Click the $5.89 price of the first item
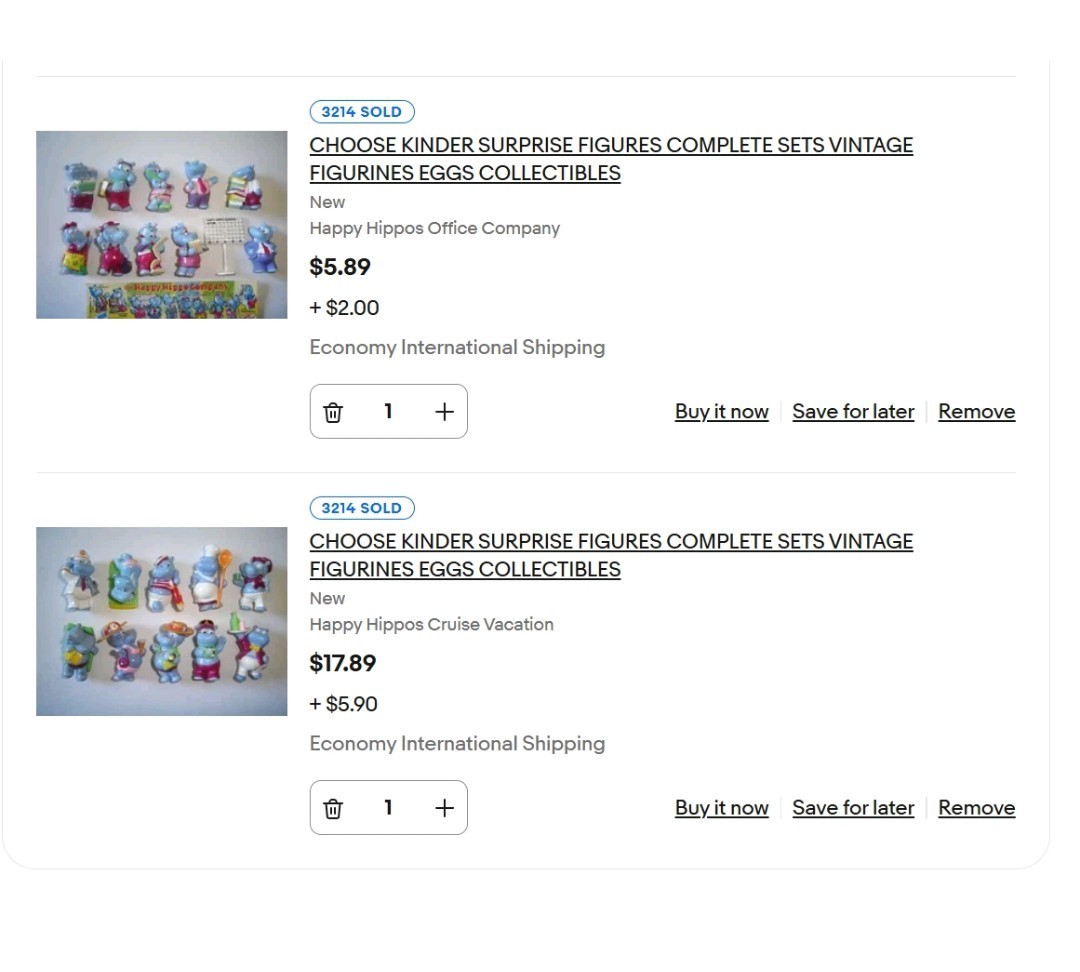This screenshot has height=972, width=1080. tap(340, 267)
